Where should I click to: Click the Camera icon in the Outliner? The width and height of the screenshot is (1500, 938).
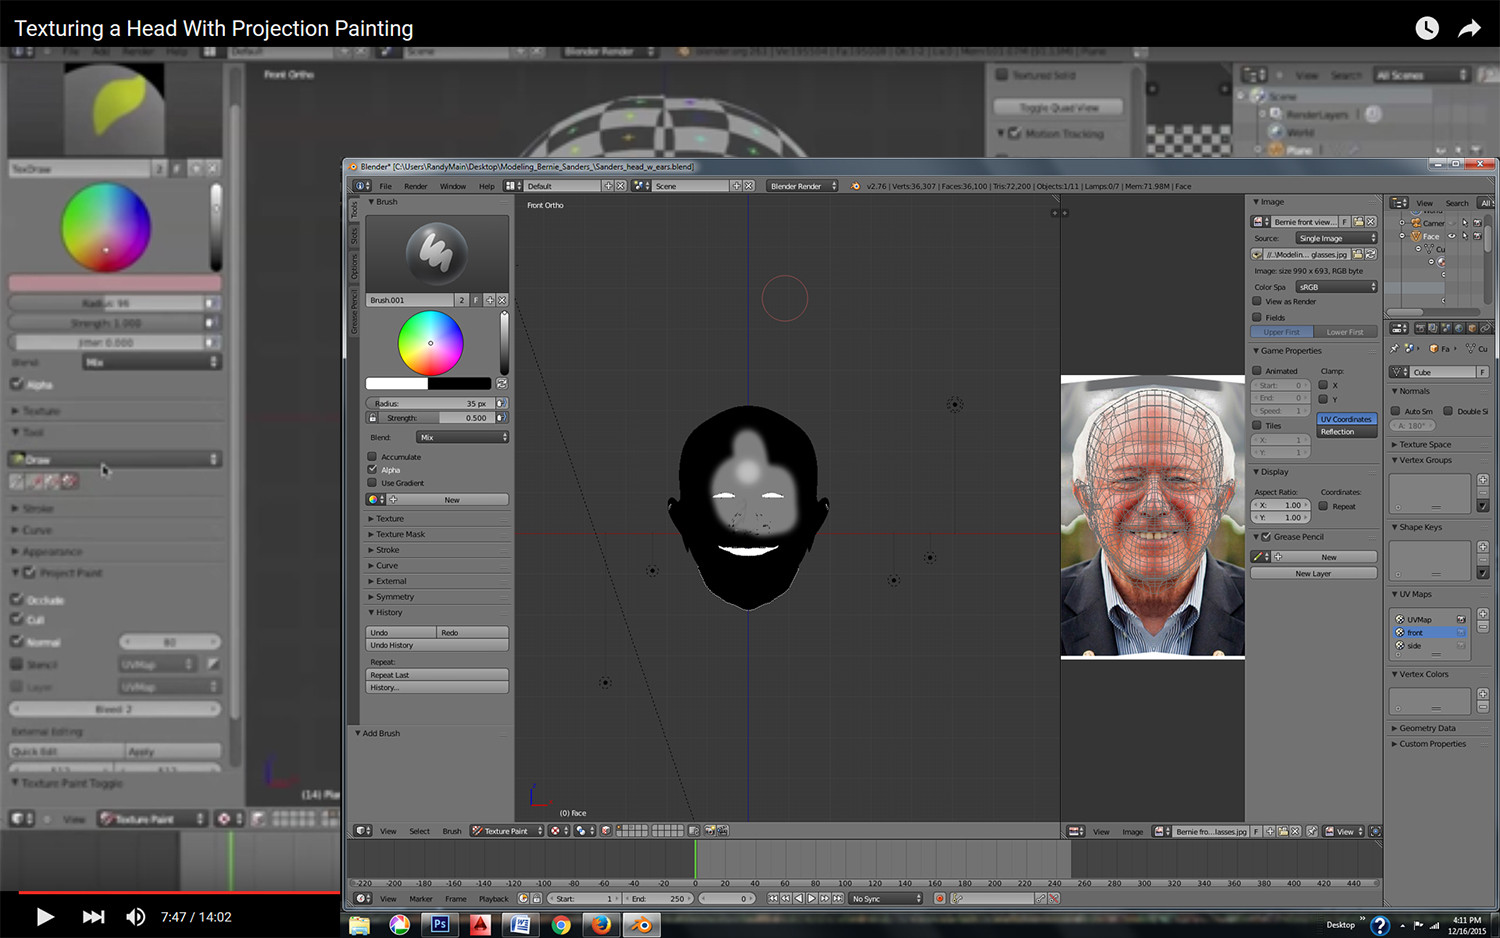click(1417, 222)
